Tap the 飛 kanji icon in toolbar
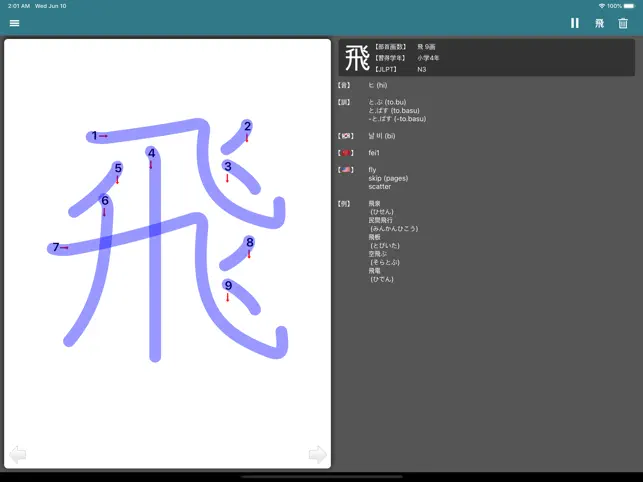 [x=599, y=23]
